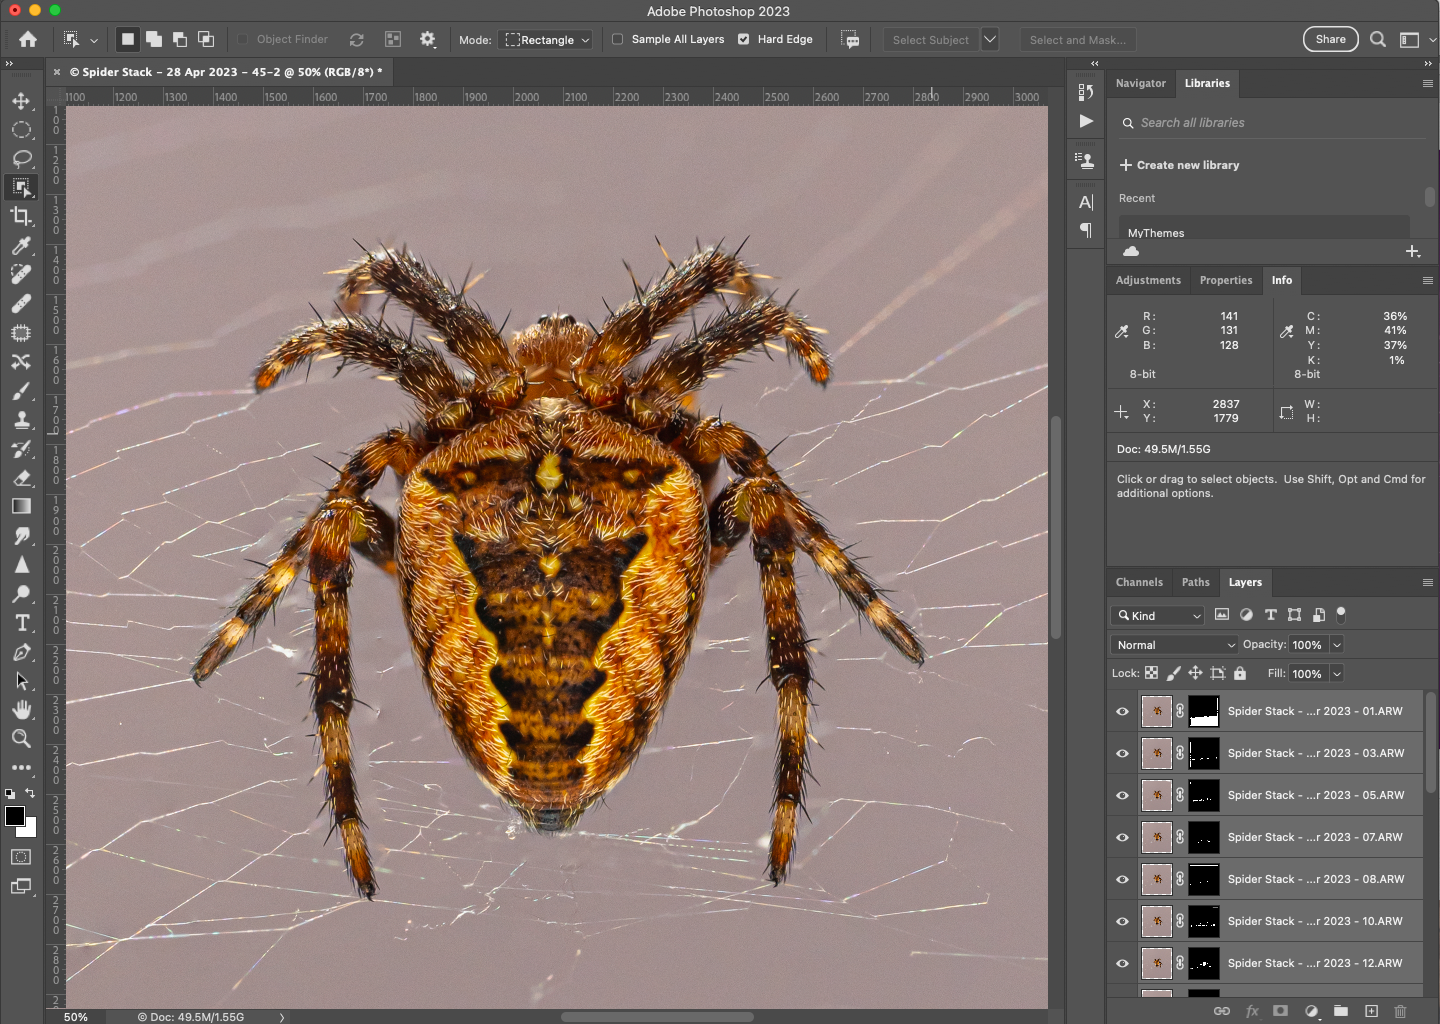This screenshot has height=1024, width=1440.
Task: Select the Zoom tool
Action: point(21,739)
